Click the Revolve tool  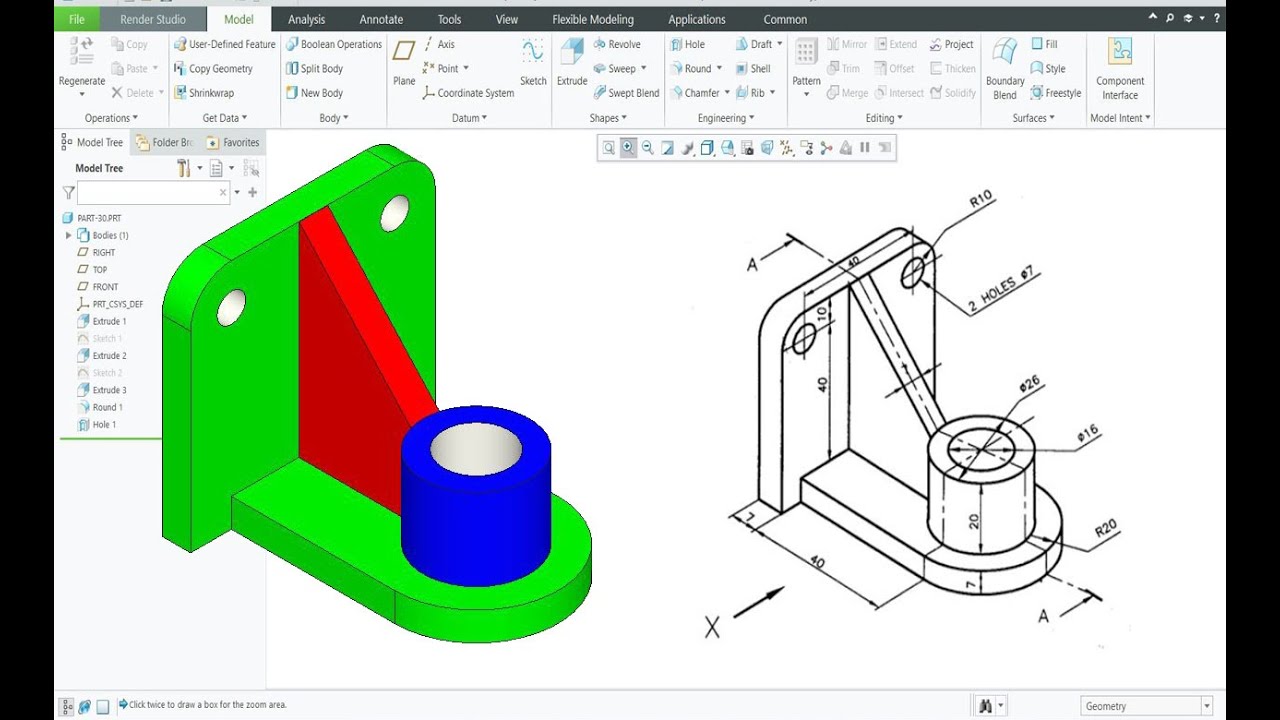[x=616, y=44]
